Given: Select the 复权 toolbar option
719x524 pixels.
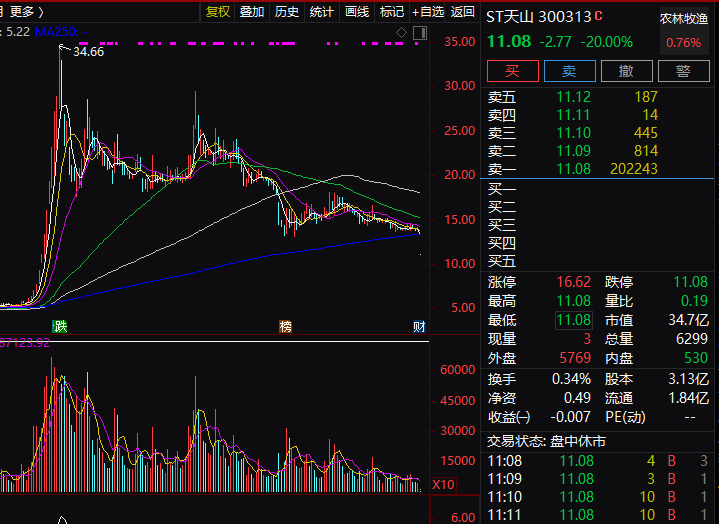Looking at the screenshot, I should tap(218, 11).
